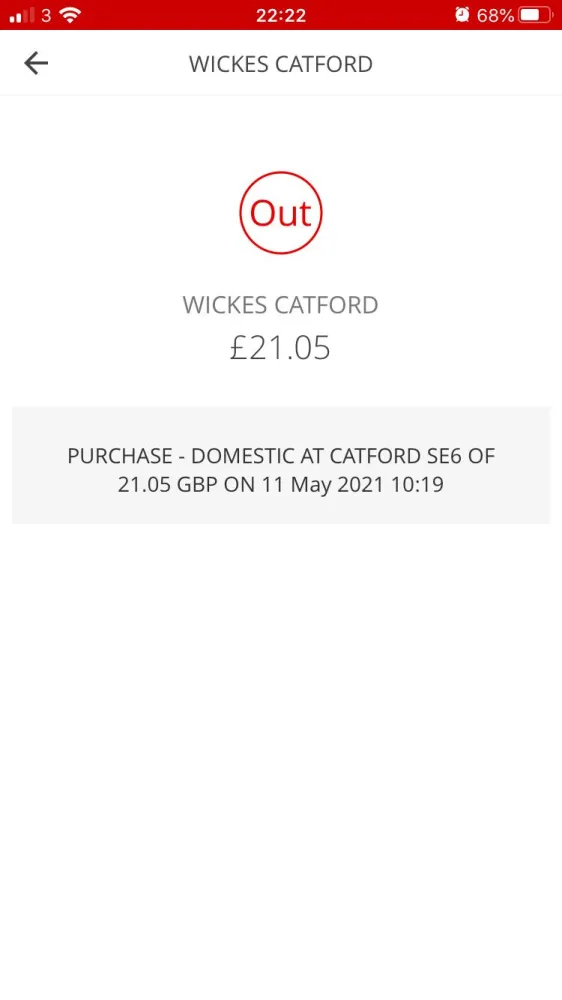Tap the word Out inside the circle
Image resolution: width=562 pixels, height=1000 pixels.
[281, 213]
